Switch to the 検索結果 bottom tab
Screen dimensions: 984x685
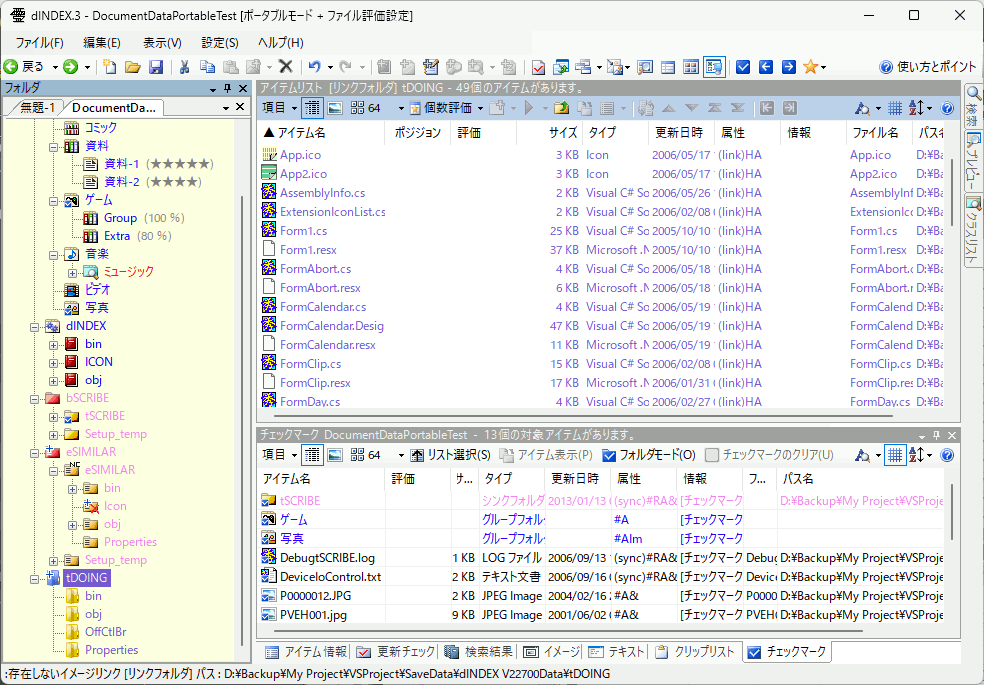(479, 652)
